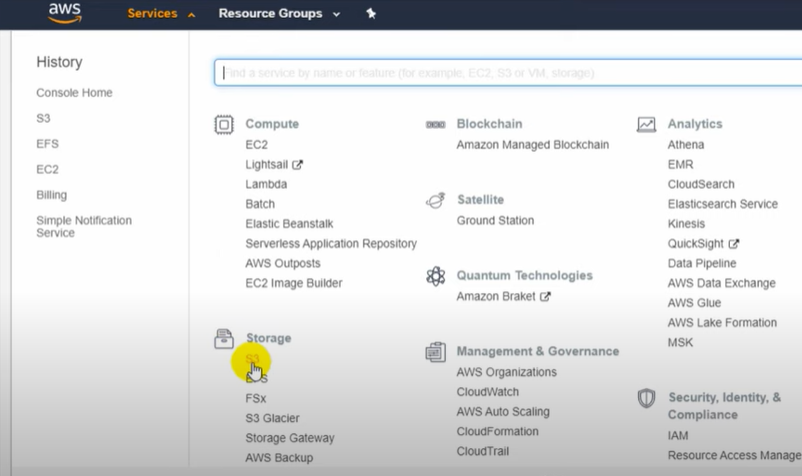Click the Satellite category icon
Viewport: 802px width, 476px height.
435,201
